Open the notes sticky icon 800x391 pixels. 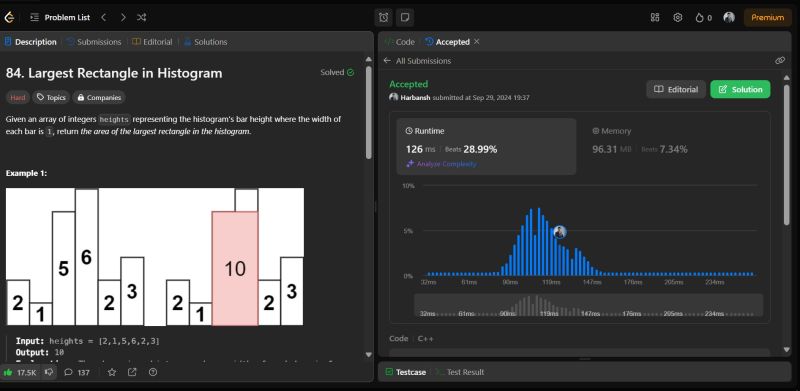(405, 17)
